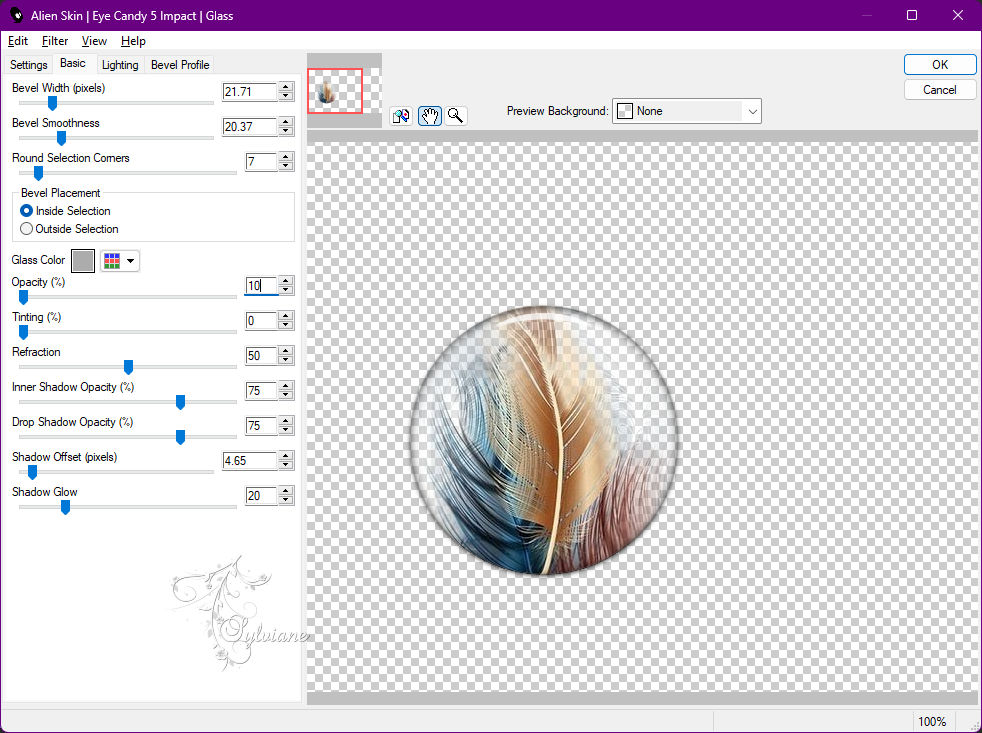Open the Filter menu
The image size is (982, 733).
click(55, 41)
